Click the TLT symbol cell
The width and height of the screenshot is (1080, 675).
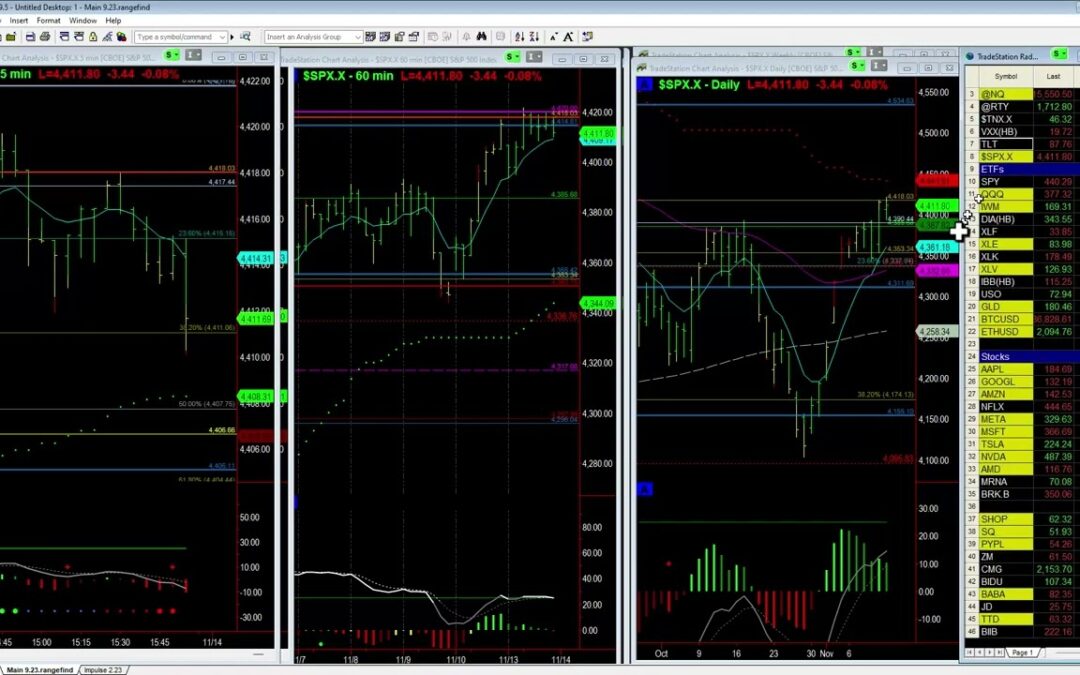click(x=1006, y=144)
